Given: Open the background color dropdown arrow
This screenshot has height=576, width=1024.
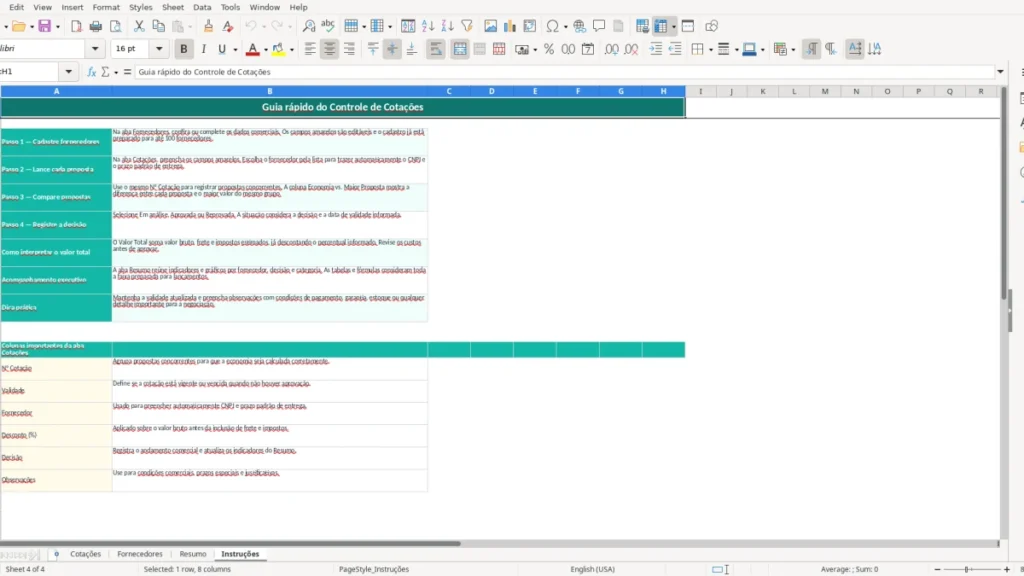Looking at the screenshot, I should click(x=292, y=50).
